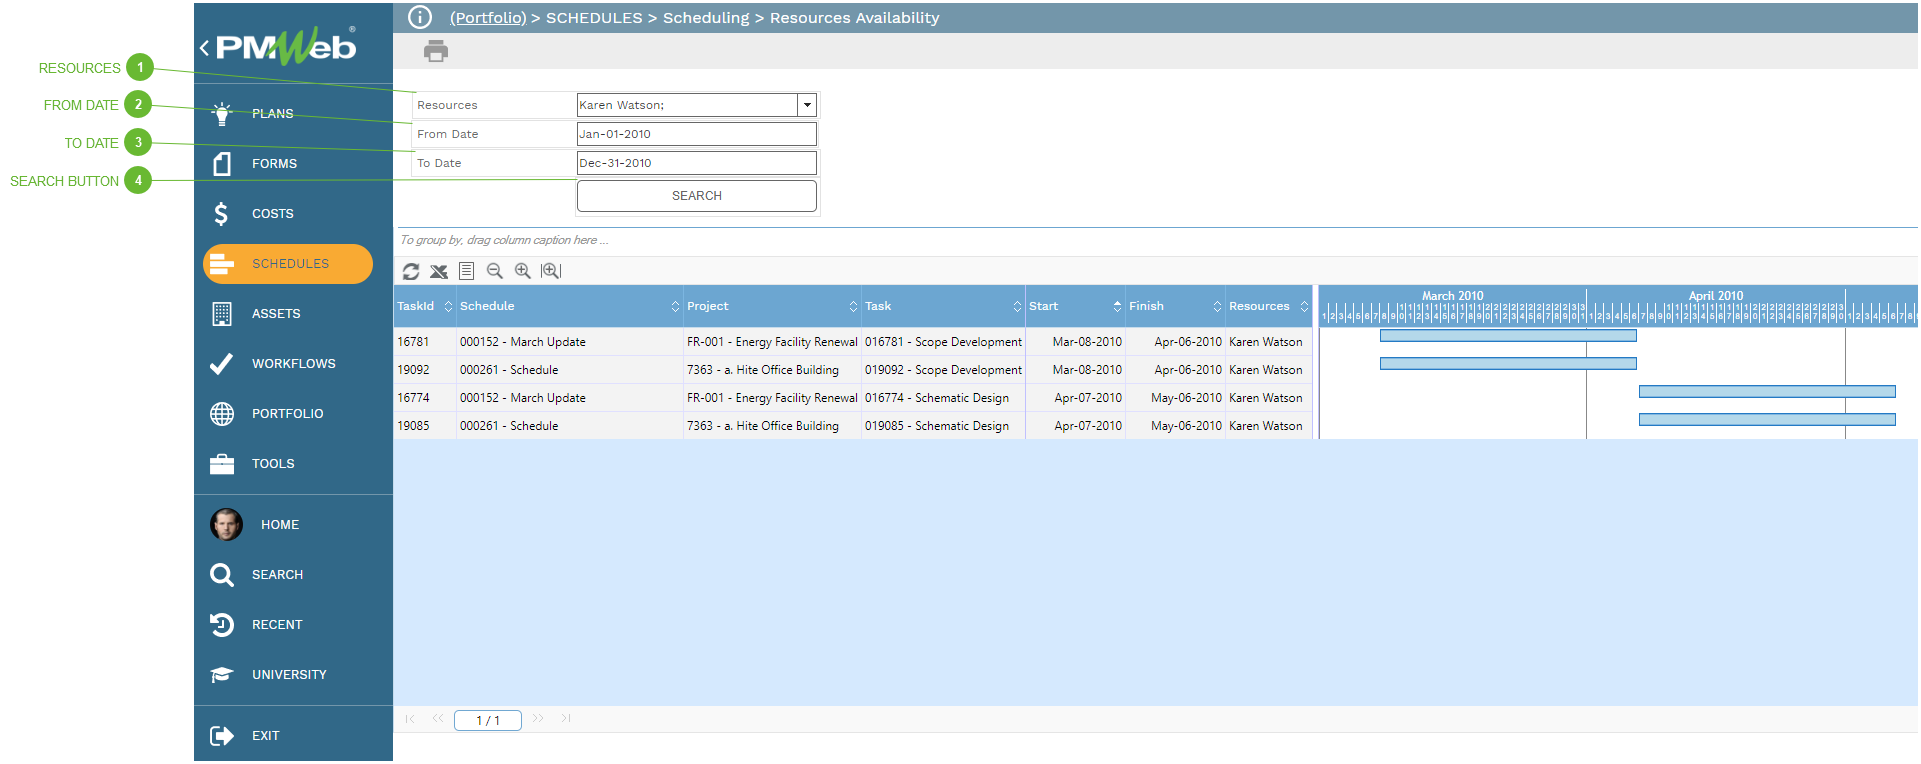Click the group-by drag column caption area text
The height and width of the screenshot is (764, 1921).
(x=504, y=240)
